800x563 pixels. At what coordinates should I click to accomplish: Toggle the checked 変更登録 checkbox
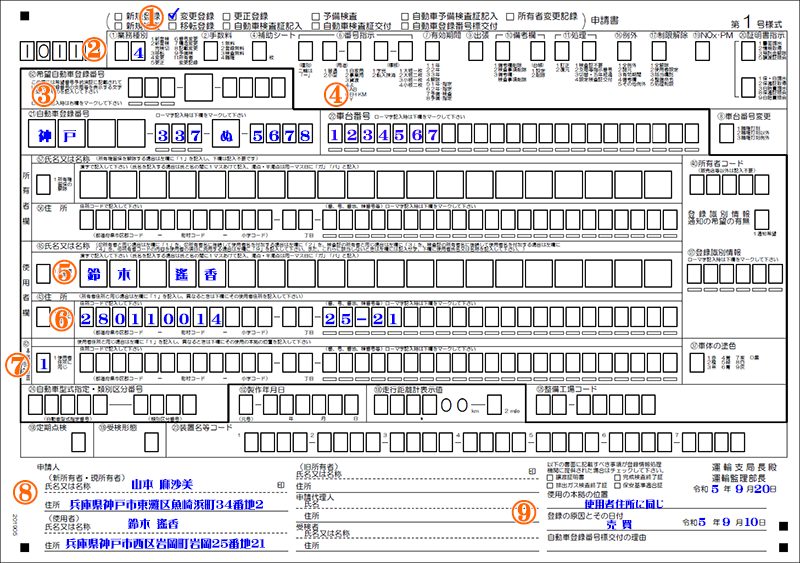[x=172, y=17]
